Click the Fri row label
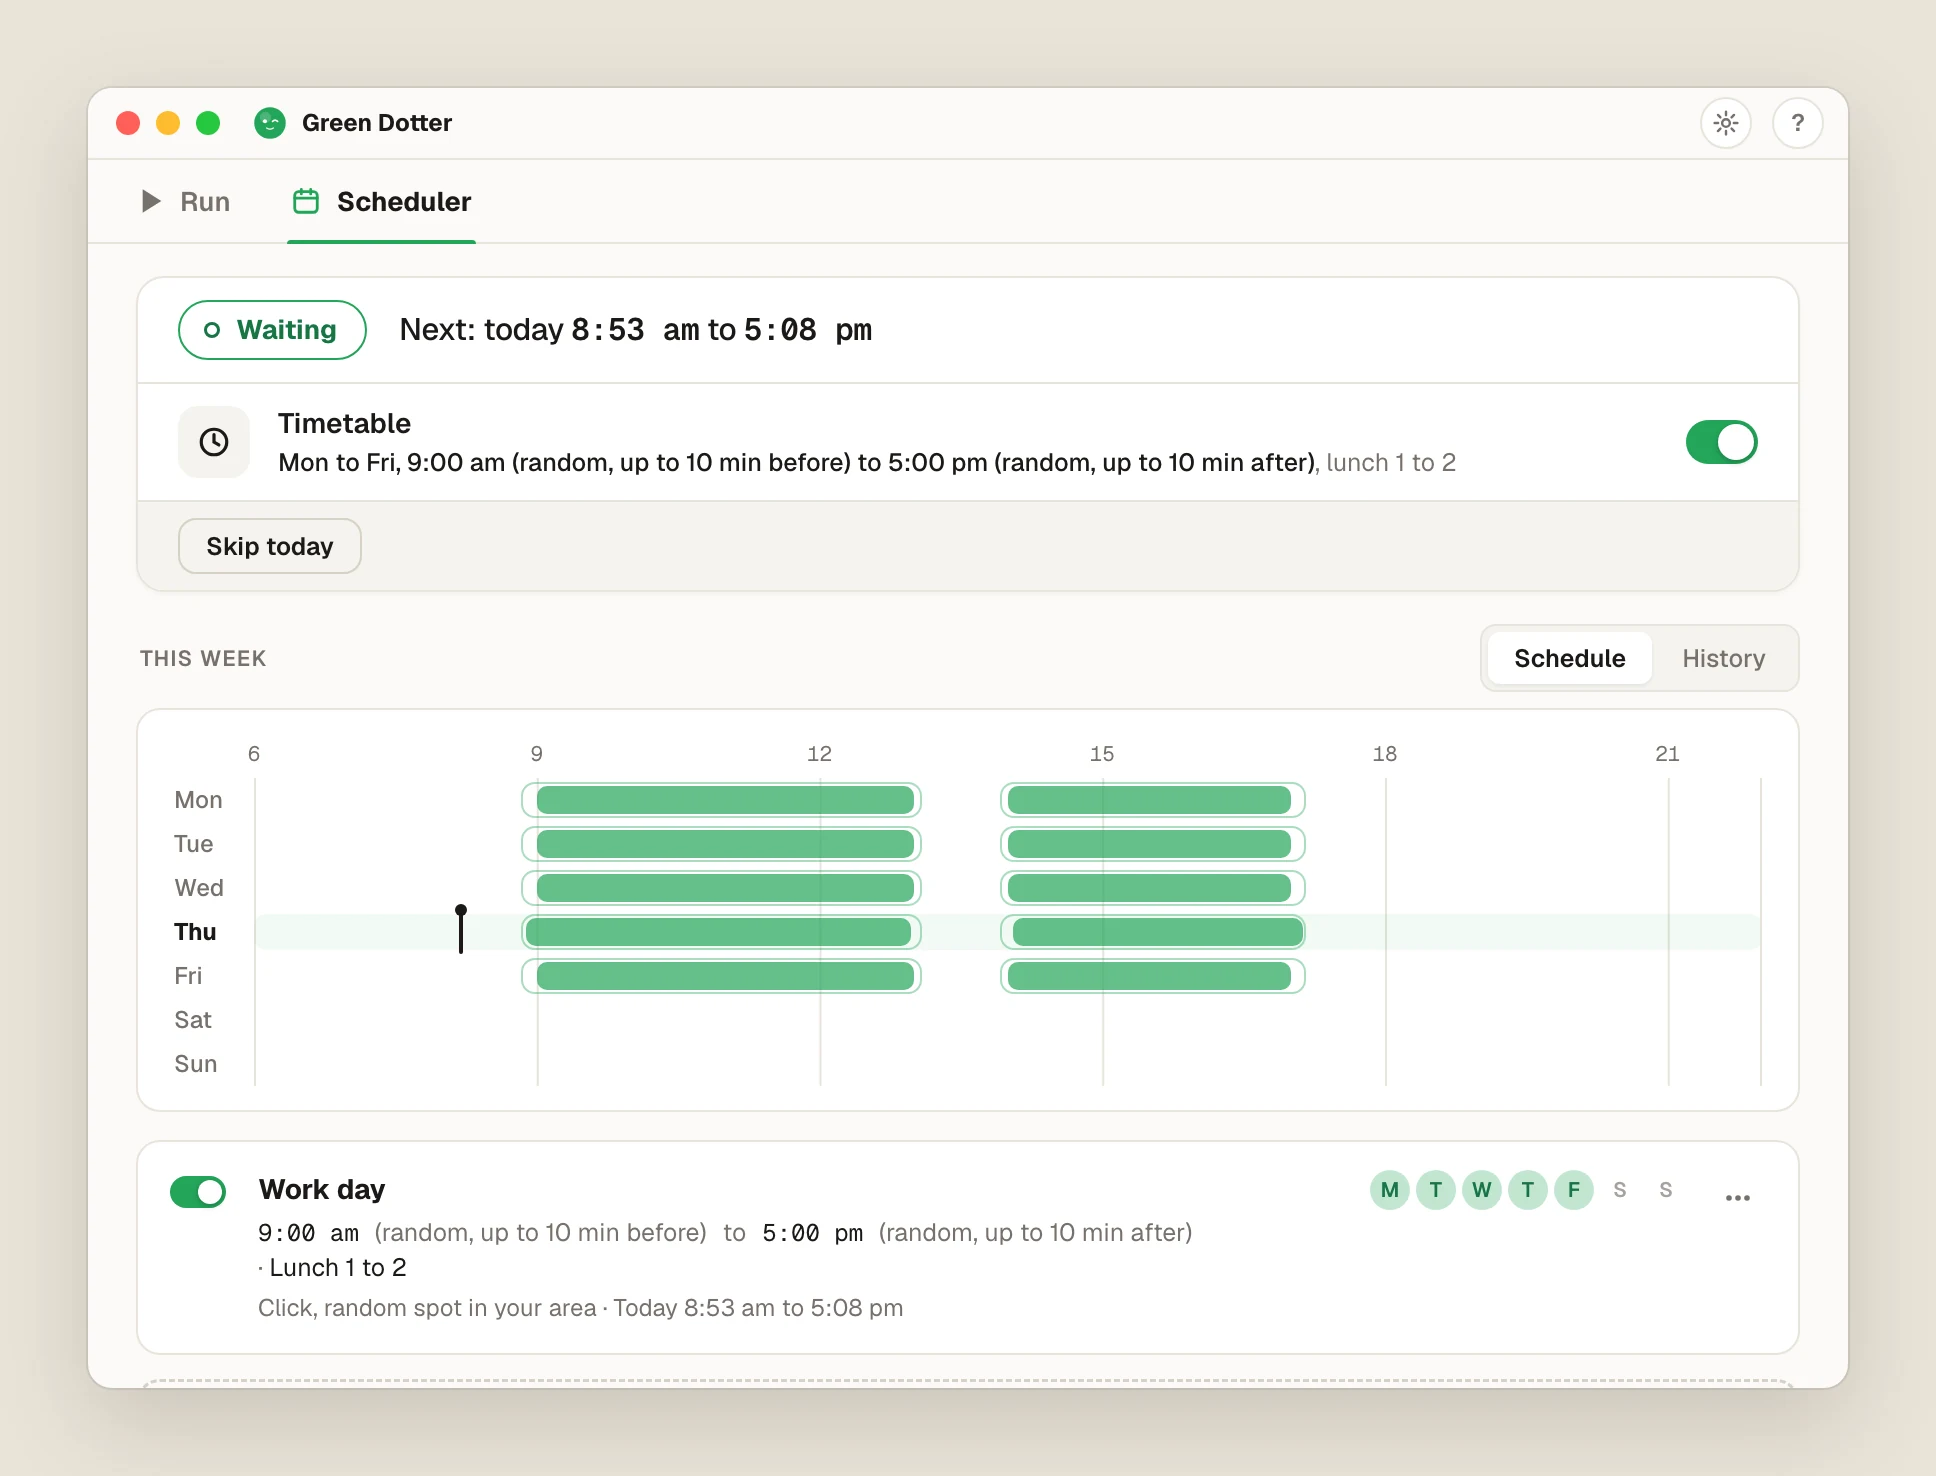This screenshot has height=1476, width=1936. coord(188,976)
